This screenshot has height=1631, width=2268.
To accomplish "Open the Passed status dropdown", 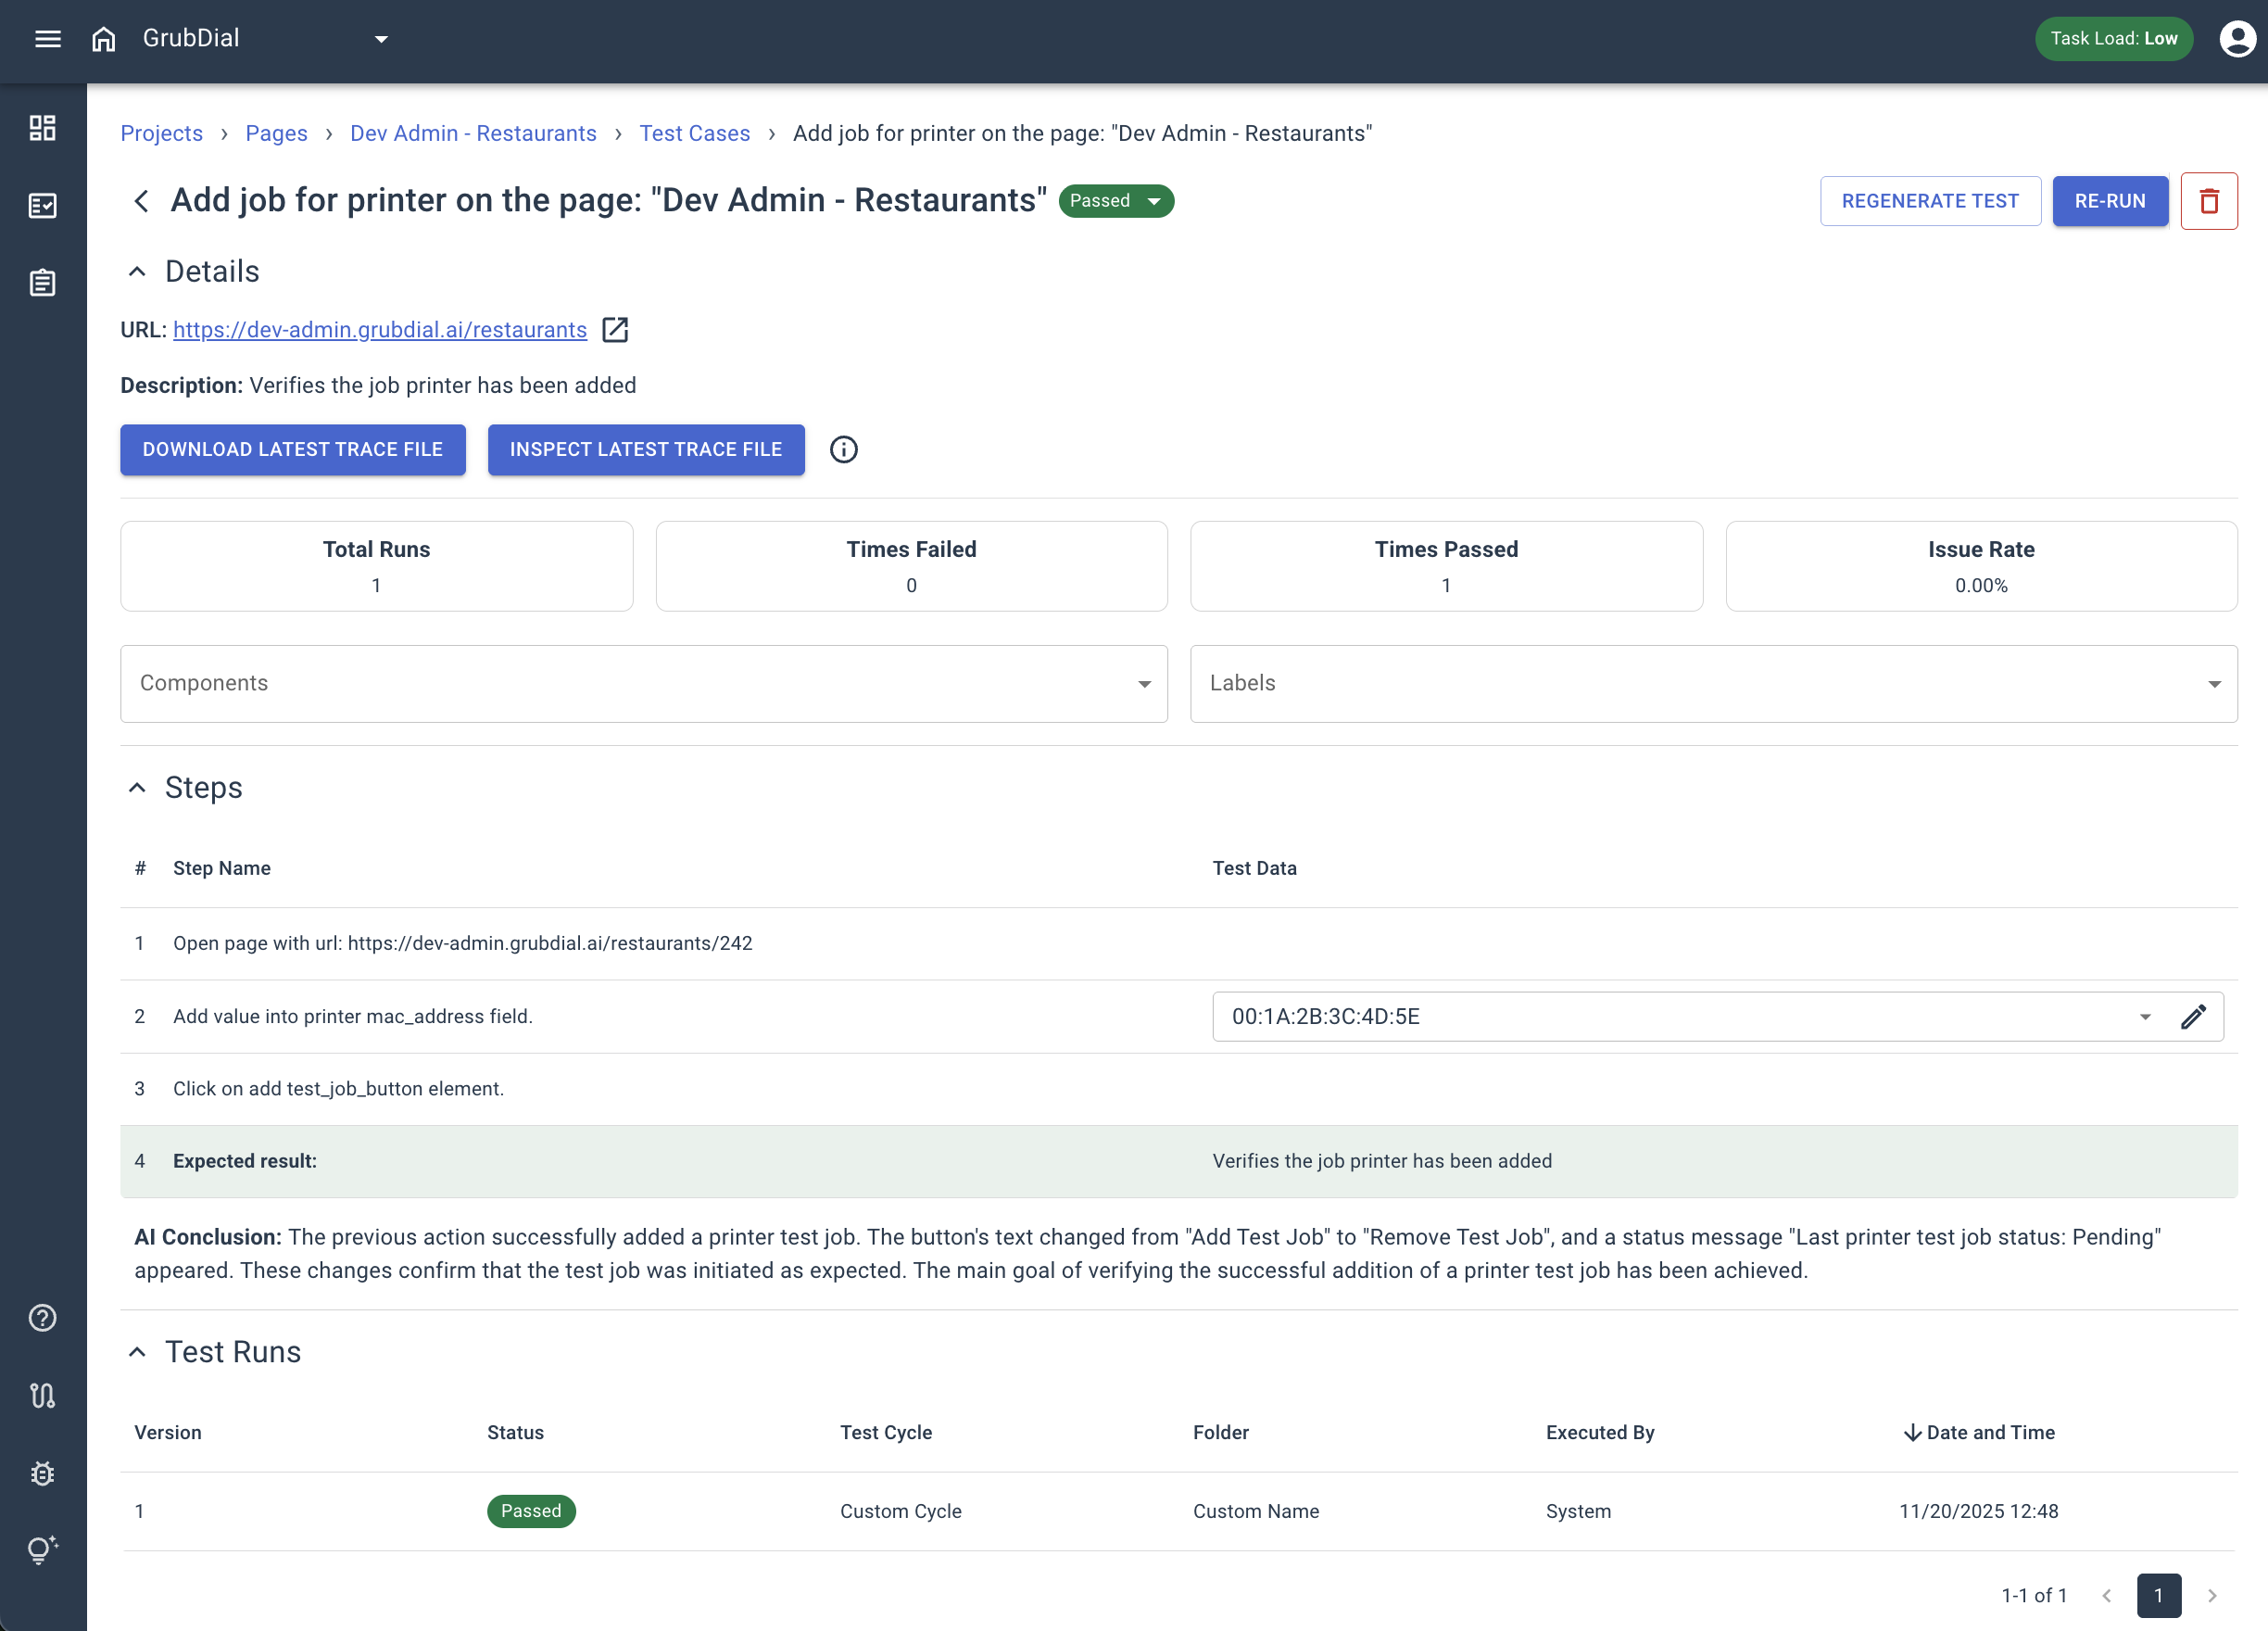I will [x=1116, y=201].
